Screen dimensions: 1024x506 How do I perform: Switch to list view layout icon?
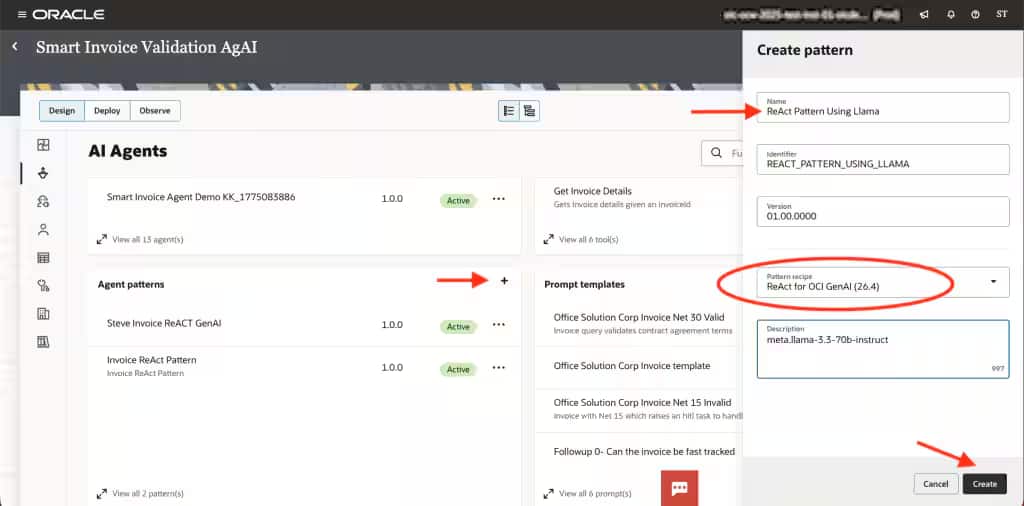509,111
